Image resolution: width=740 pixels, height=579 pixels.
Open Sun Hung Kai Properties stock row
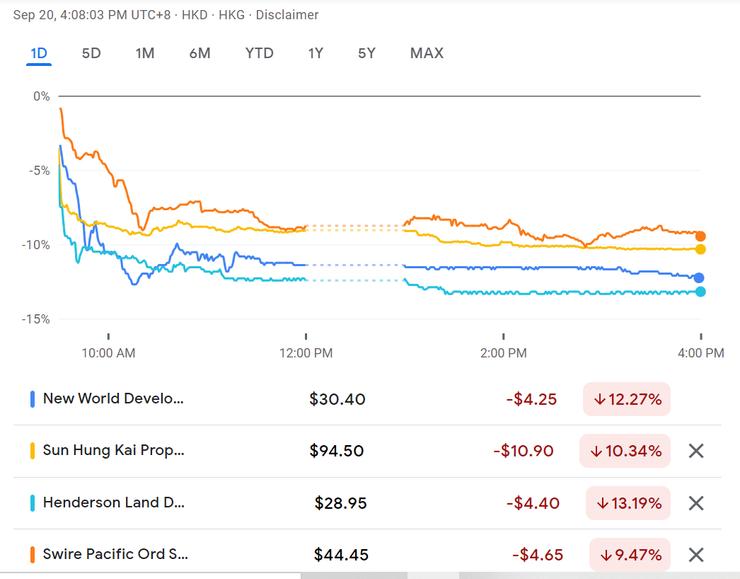pos(114,451)
